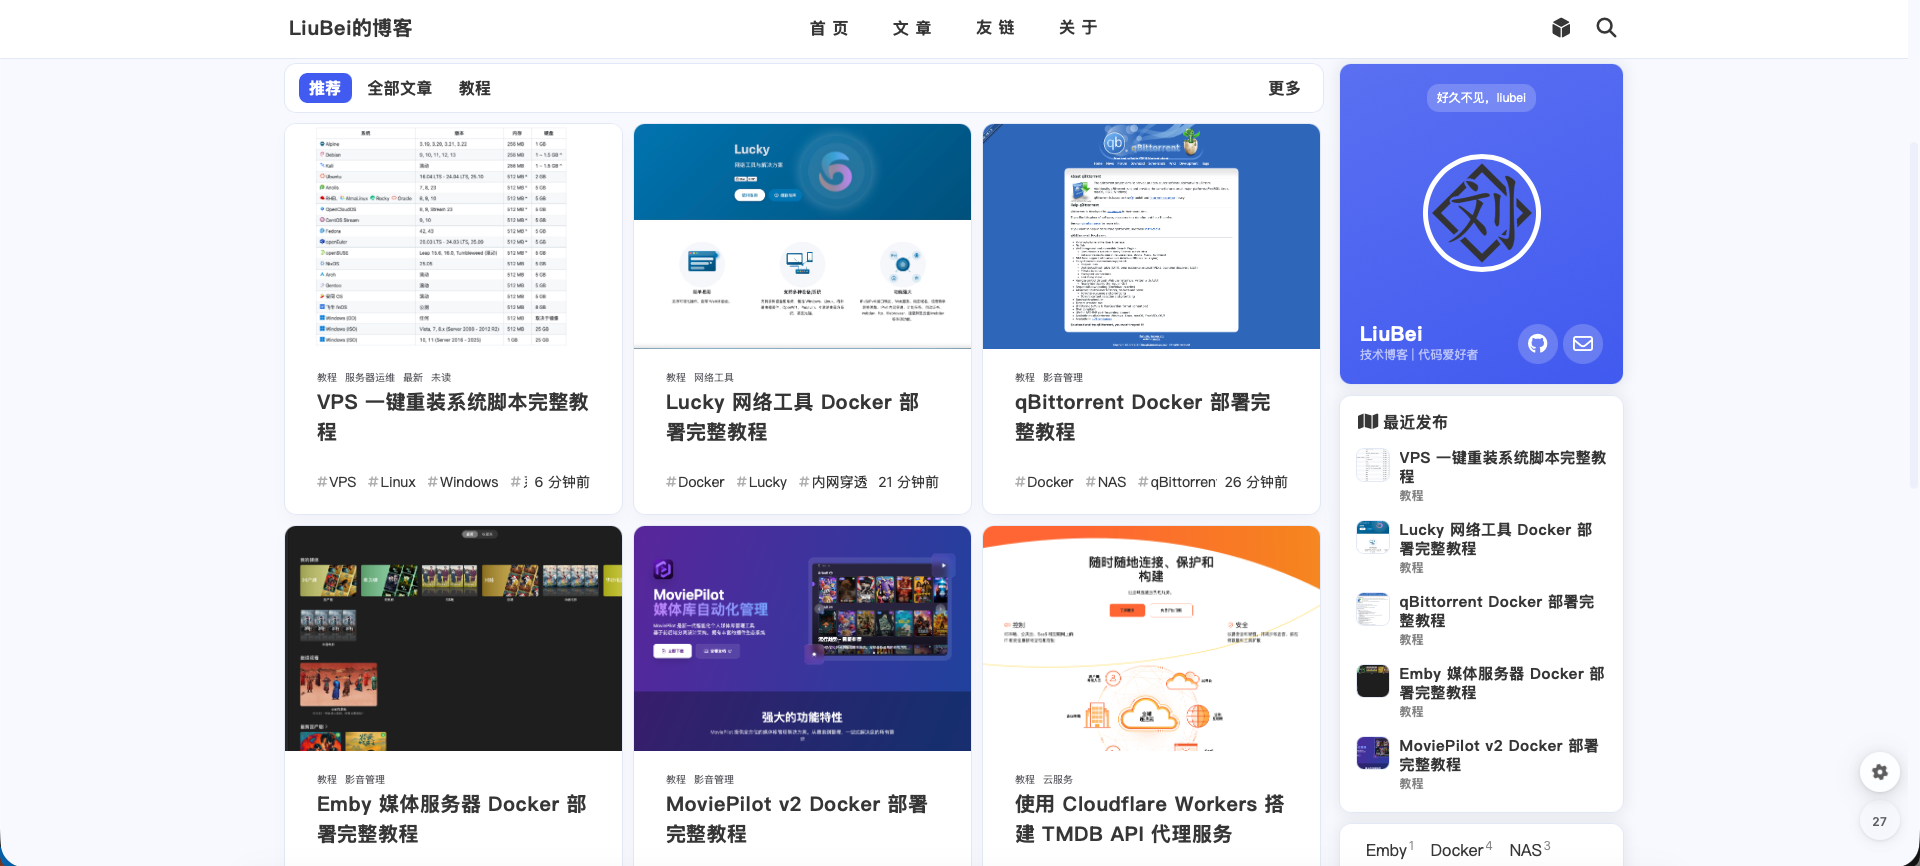Open the 文章 navigation menu
The height and width of the screenshot is (866, 1920).
pos(912,28)
